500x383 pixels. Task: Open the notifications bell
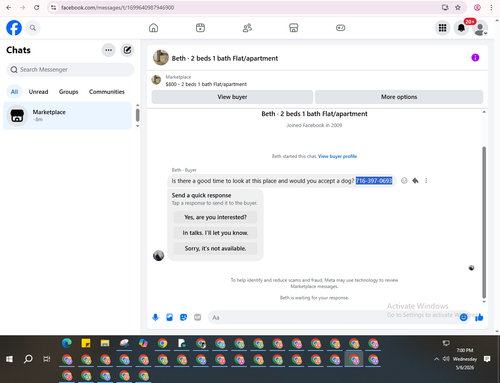pos(461,28)
